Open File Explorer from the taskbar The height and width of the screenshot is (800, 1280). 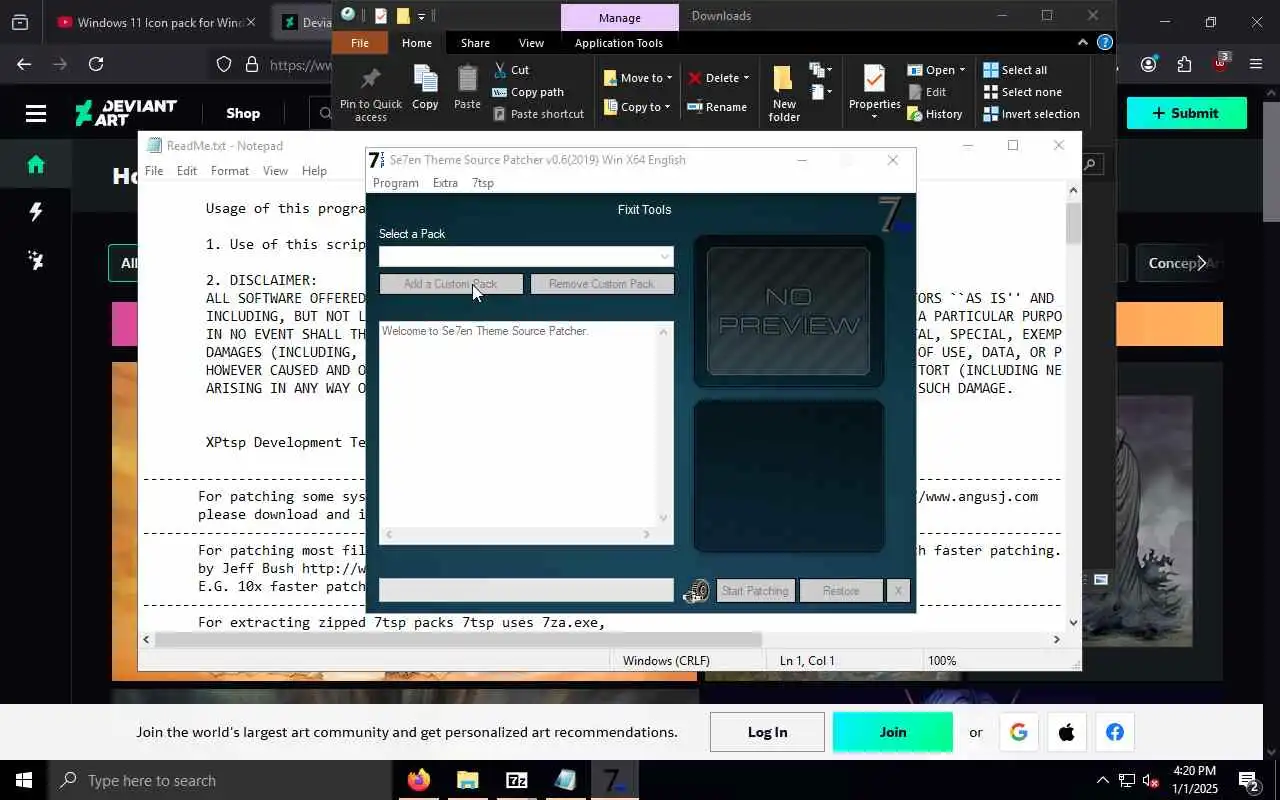point(467,780)
